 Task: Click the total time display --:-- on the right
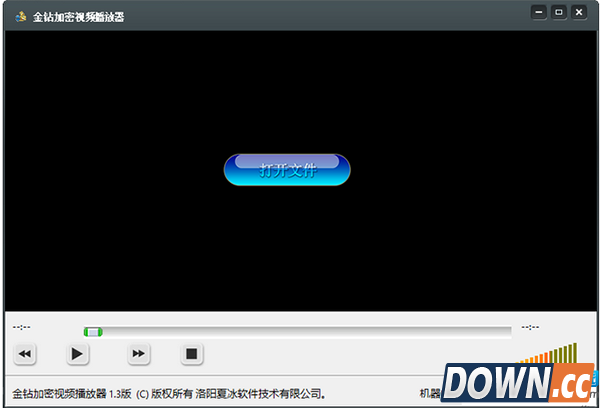click(x=530, y=327)
